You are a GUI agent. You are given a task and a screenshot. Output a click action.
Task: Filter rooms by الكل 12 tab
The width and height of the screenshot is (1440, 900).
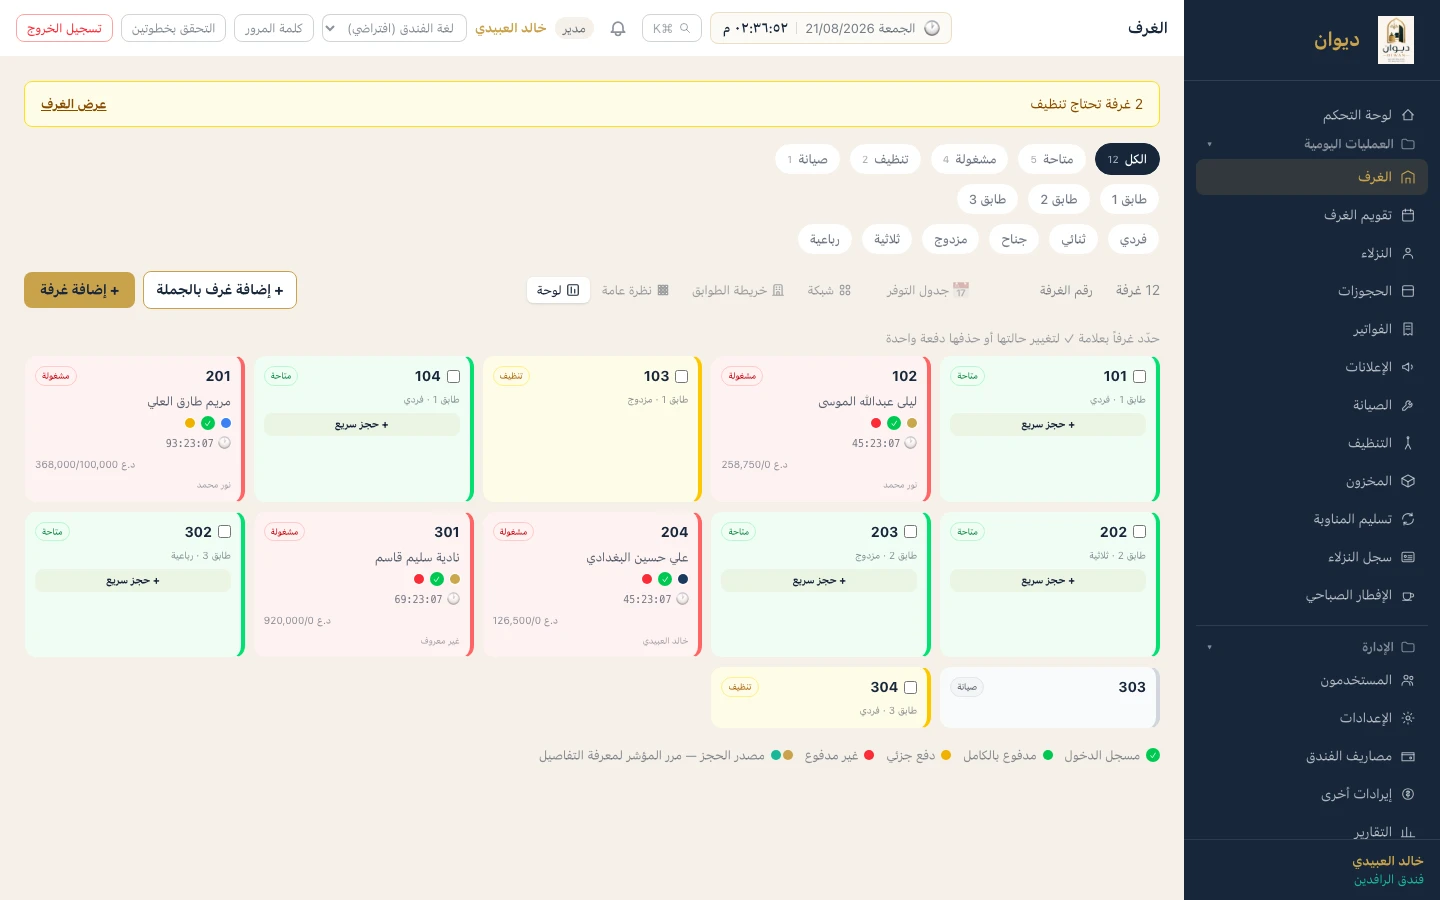click(1127, 159)
